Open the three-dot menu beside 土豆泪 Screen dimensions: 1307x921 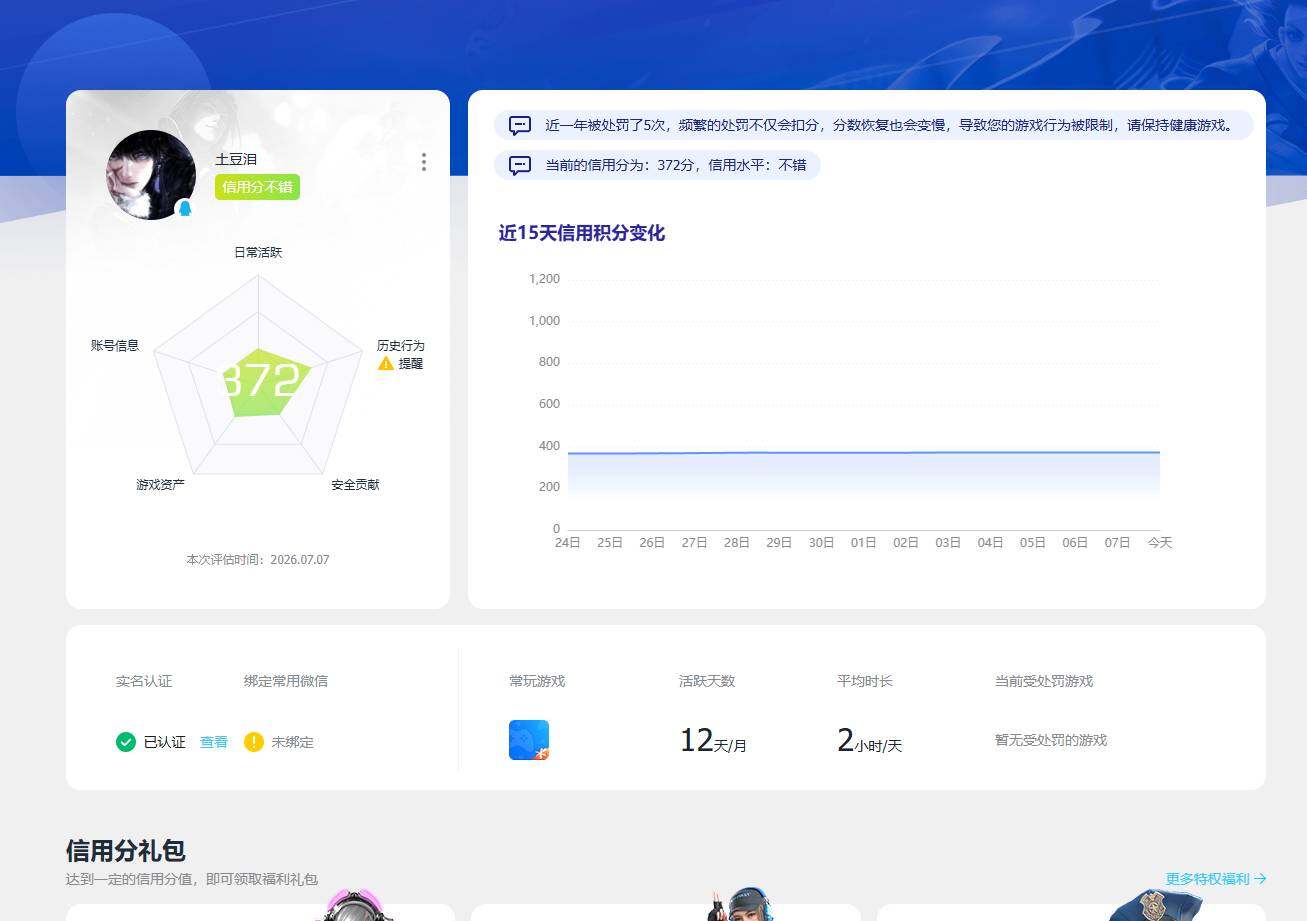[x=424, y=162]
